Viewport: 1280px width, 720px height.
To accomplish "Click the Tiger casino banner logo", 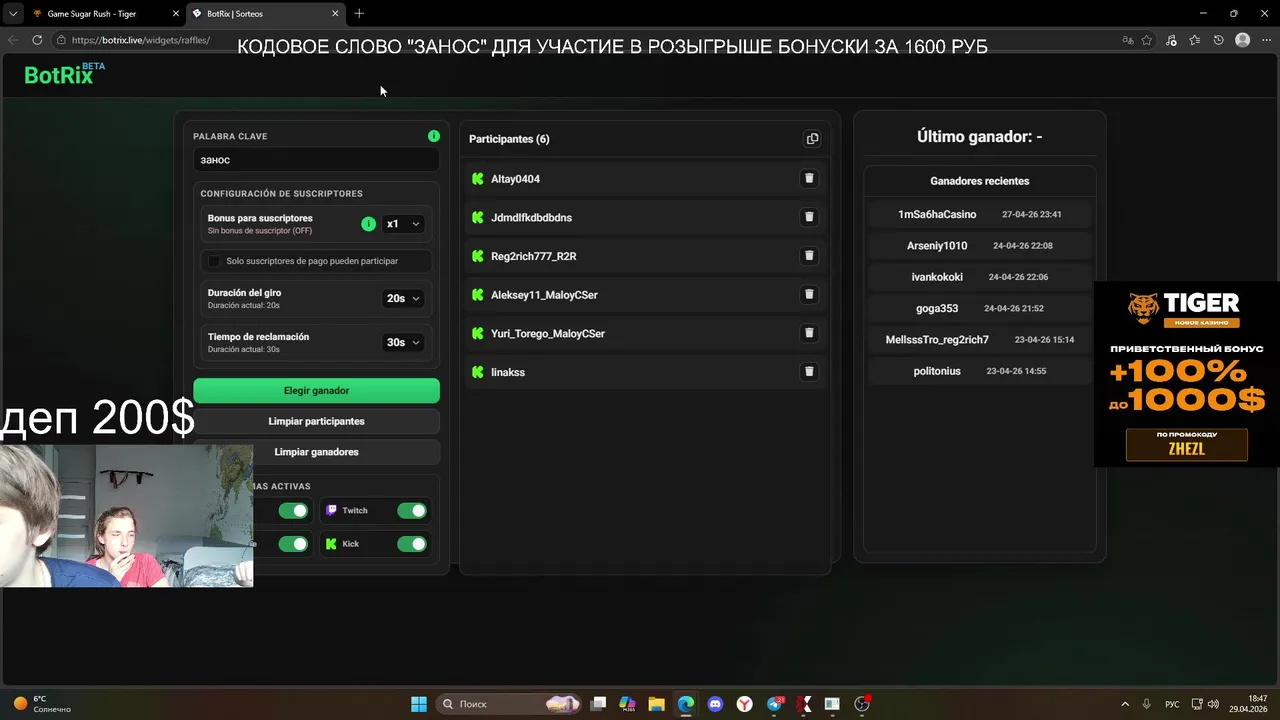I will pyautogui.click(x=1185, y=309).
